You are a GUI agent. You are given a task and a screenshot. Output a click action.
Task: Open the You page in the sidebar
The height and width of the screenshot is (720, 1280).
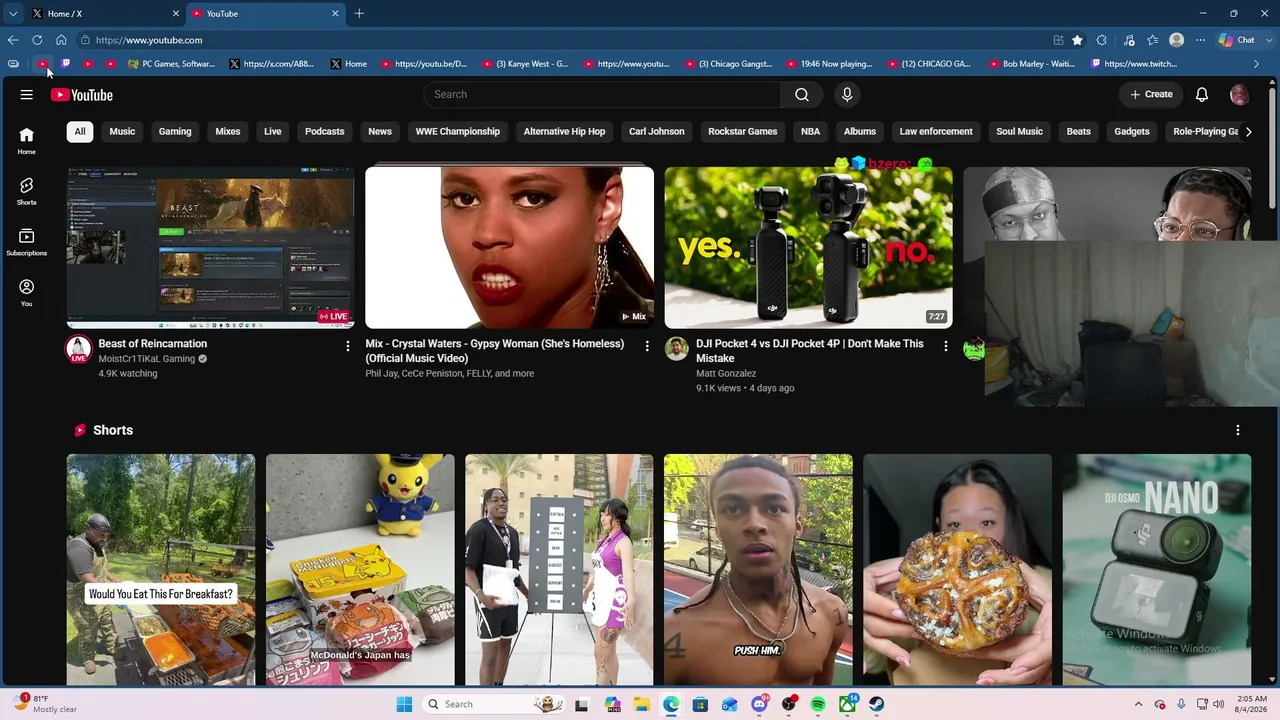click(x=27, y=293)
